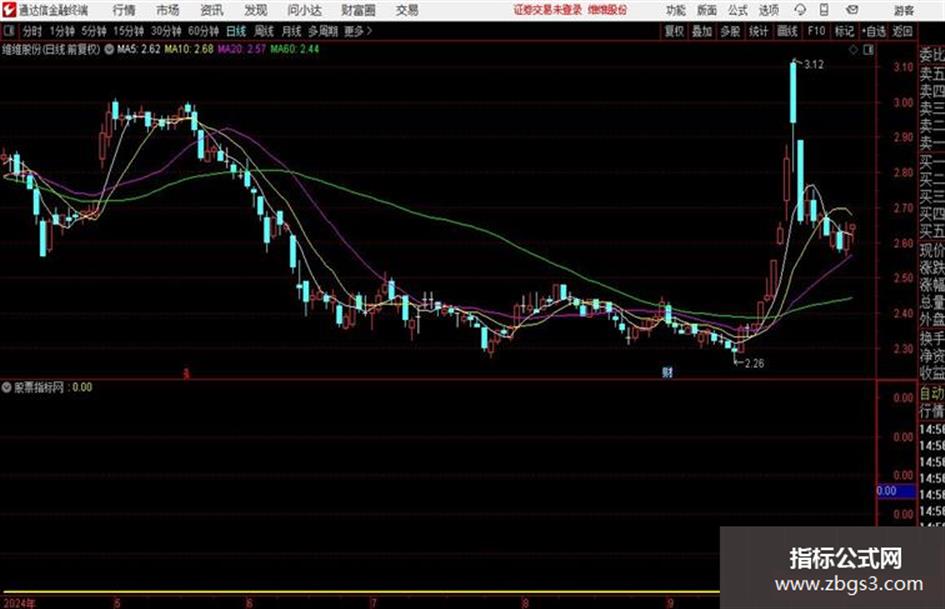The height and width of the screenshot is (609, 945).
Task: Switch to 15分钟 period
Action: (x=129, y=31)
